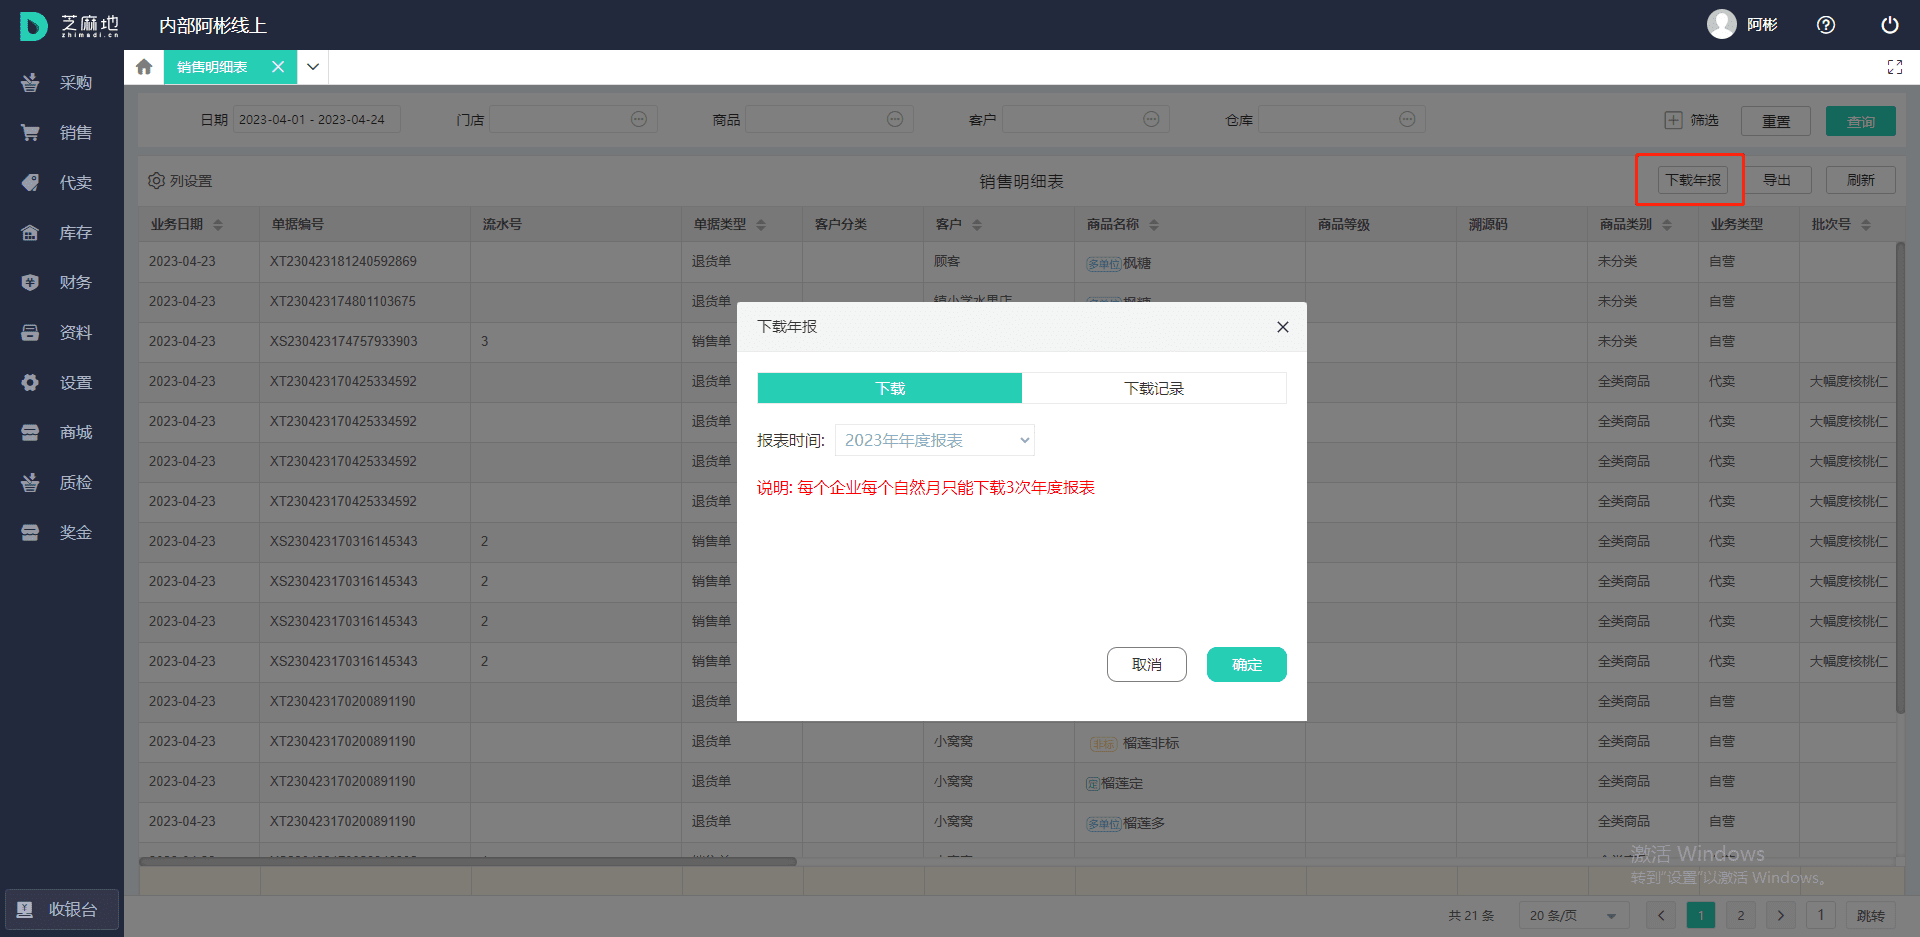1920x937 pixels.
Task: Click the 跳转 jump button
Action: tap(1870, 915)
